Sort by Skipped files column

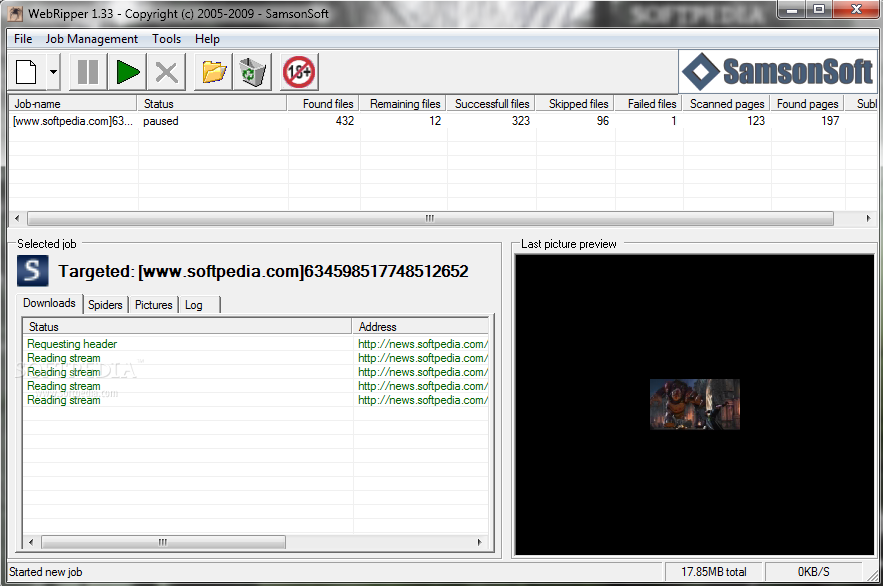click(574, 104)
